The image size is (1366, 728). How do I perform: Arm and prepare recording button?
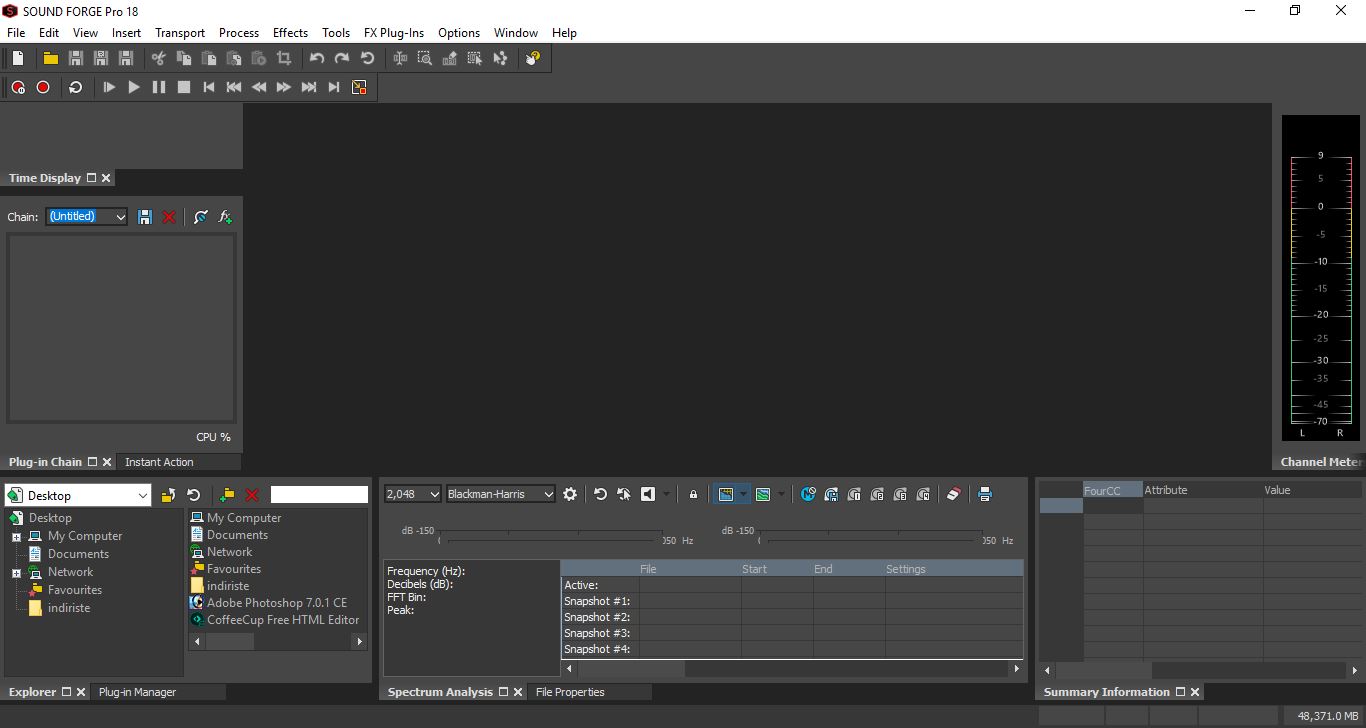tap(18, 87)
